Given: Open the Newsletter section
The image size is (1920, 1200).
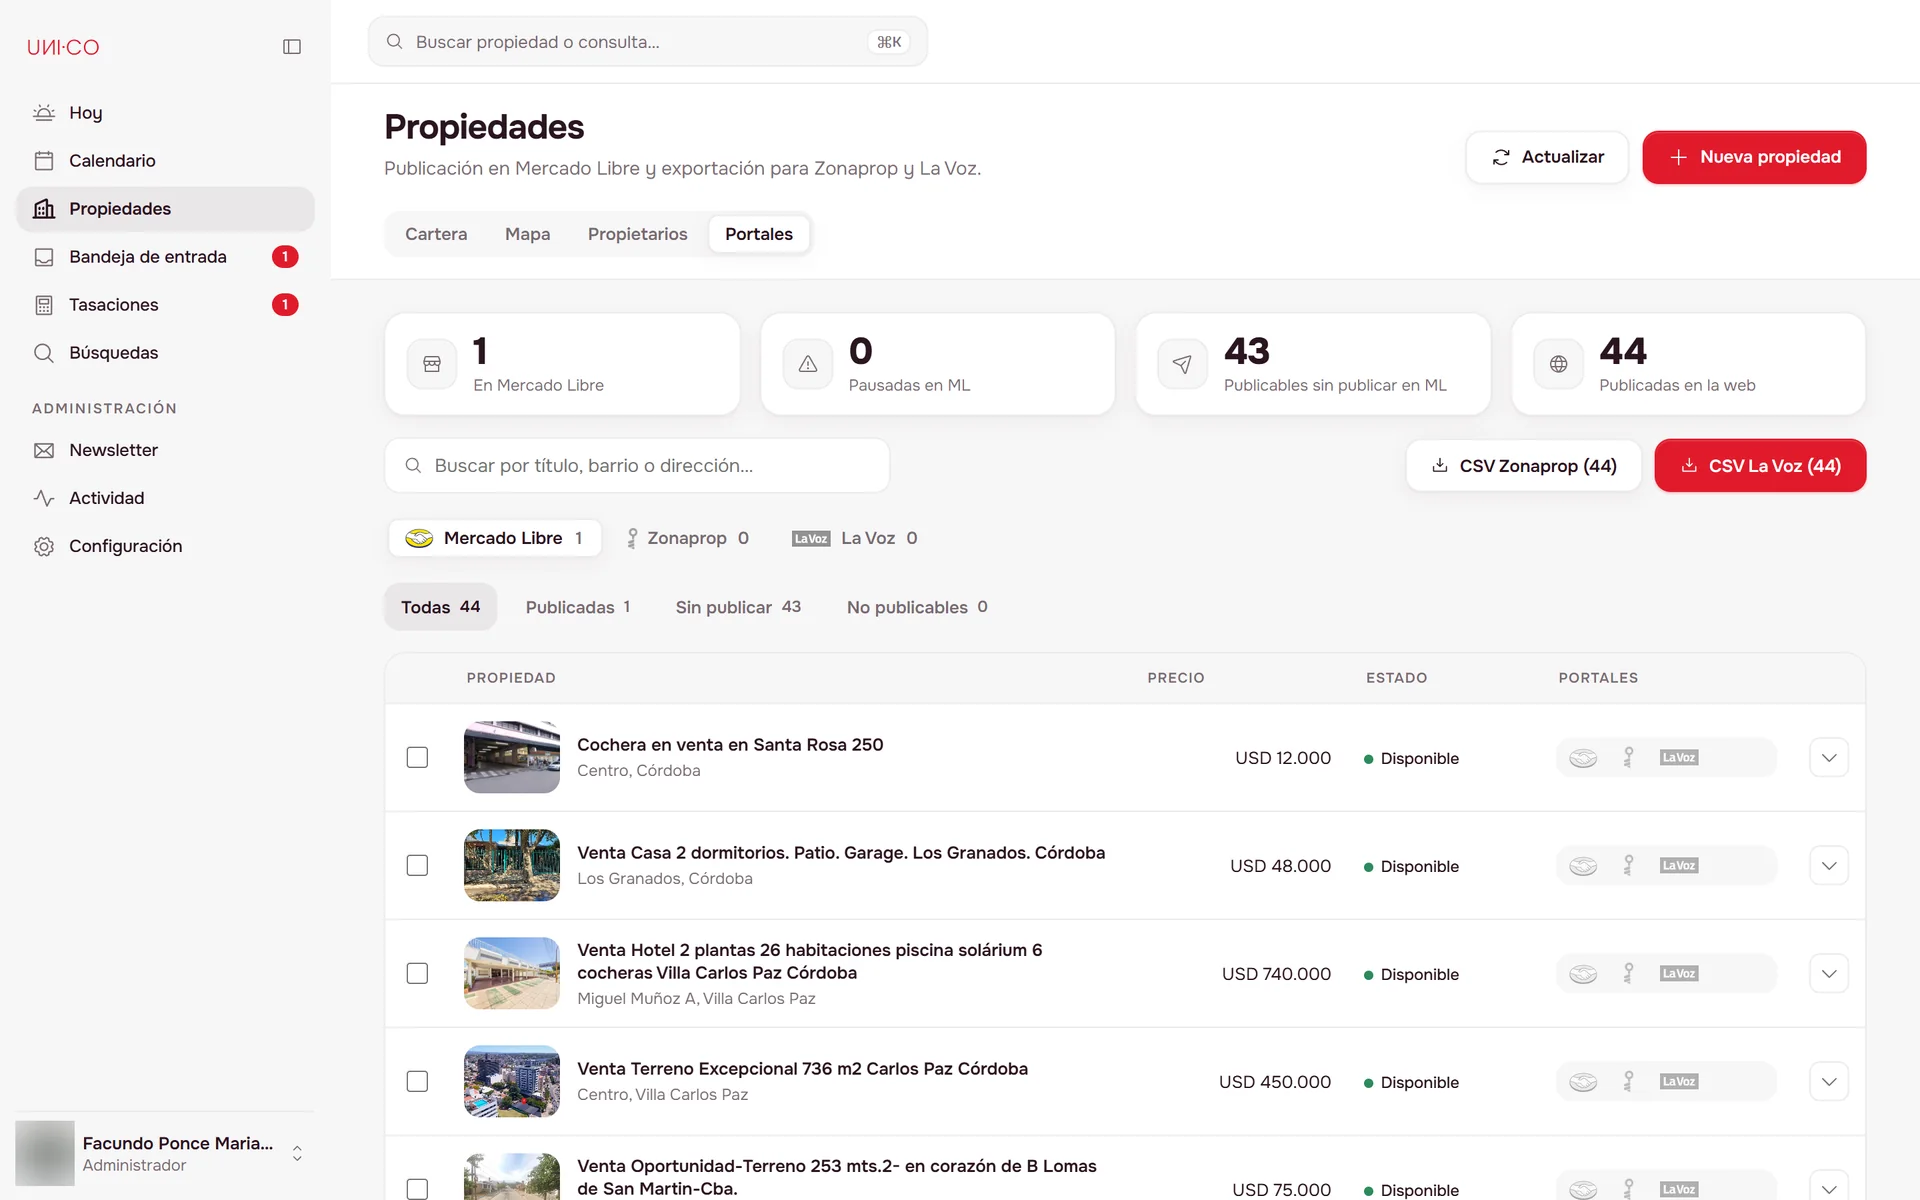Looking at the screenshot, I should [165, 450].
